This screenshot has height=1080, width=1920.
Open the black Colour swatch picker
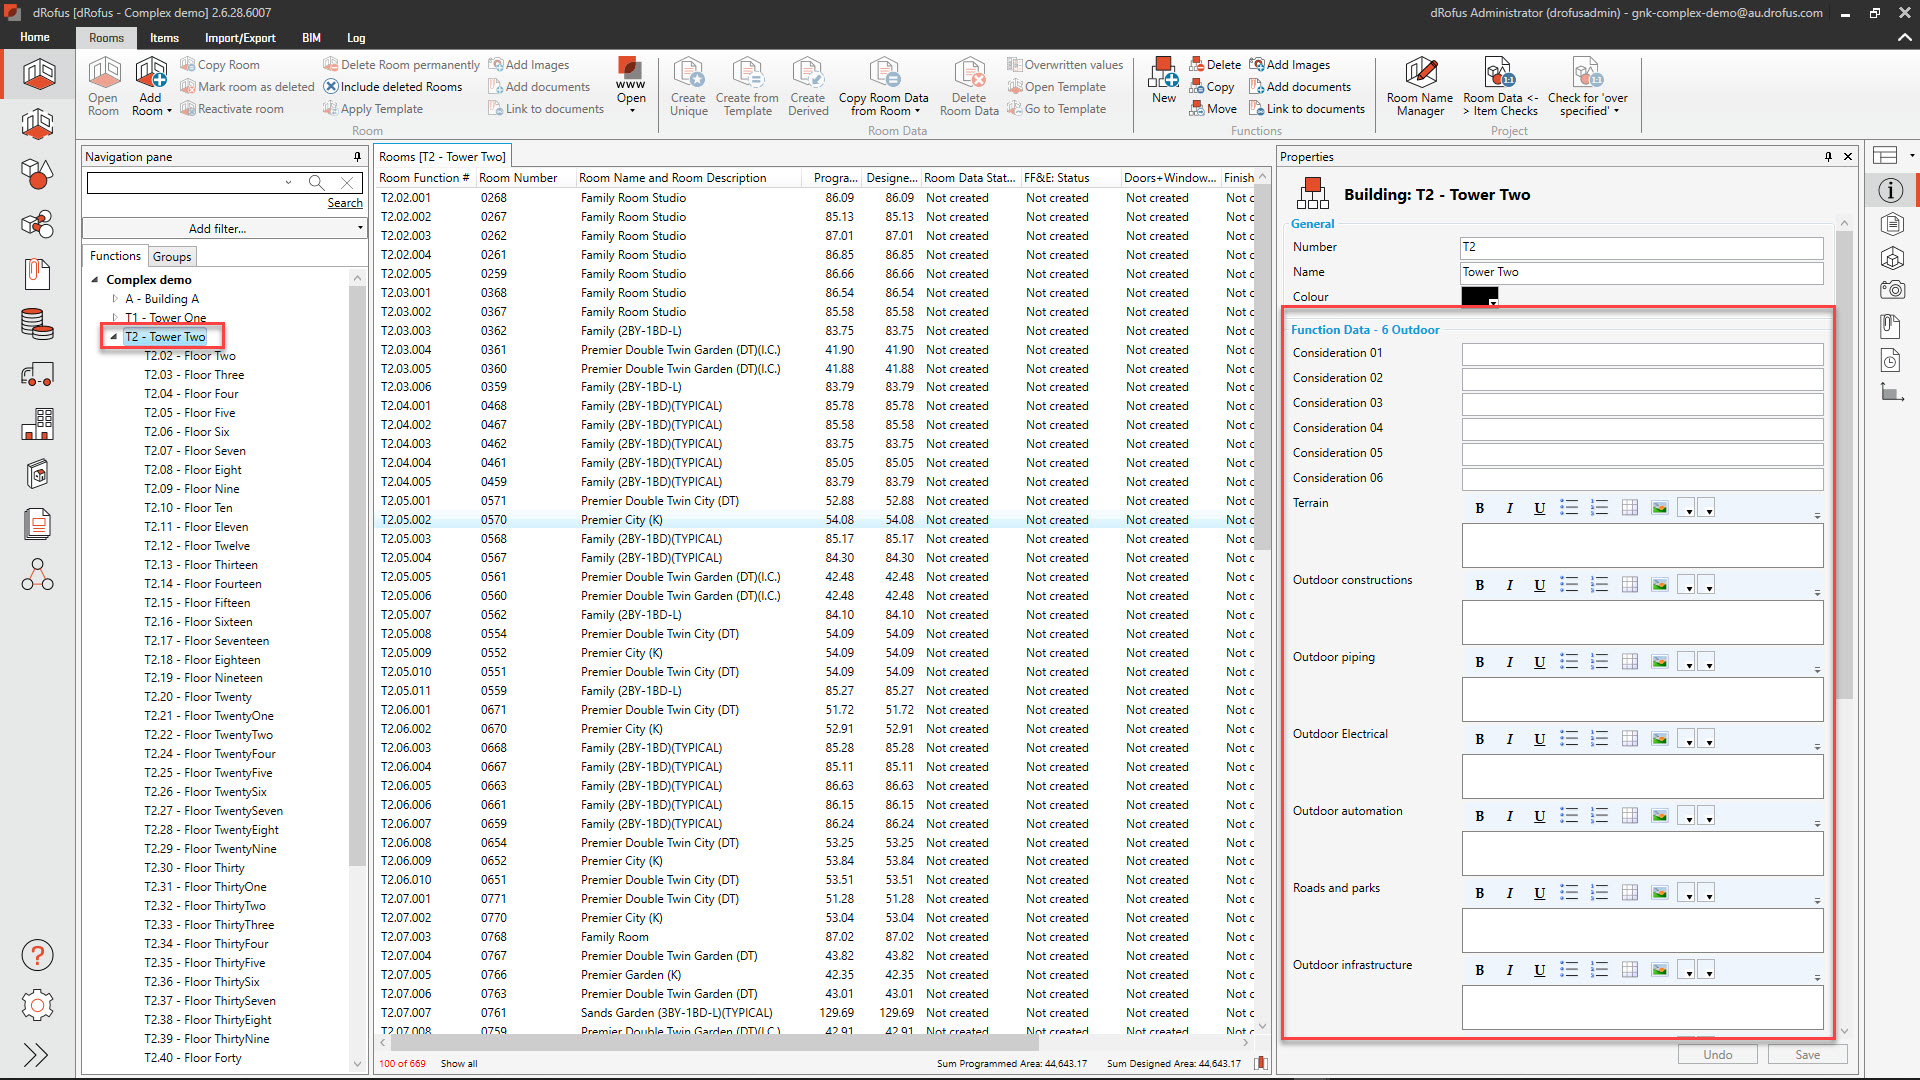click(1479, 297)
